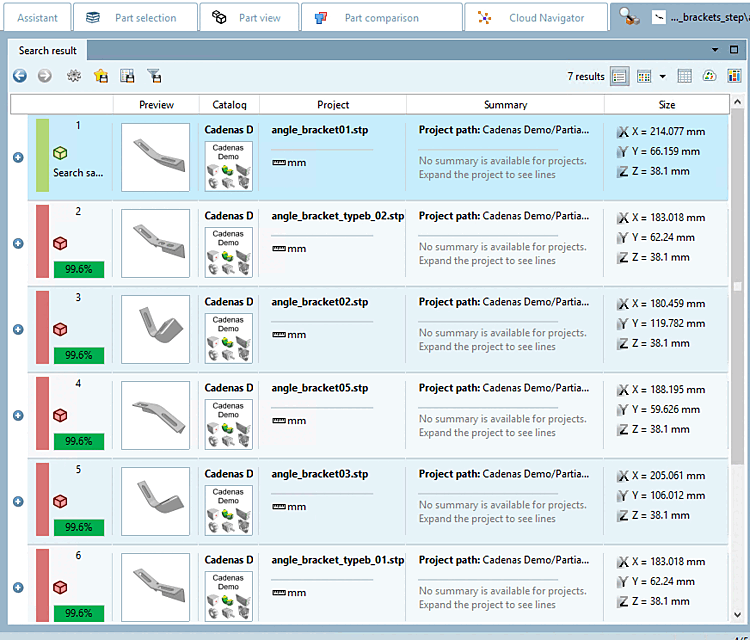Click the save results disk icon
Image resolution: width=750 pixels, height=640 pixels.
click(127, 76)
